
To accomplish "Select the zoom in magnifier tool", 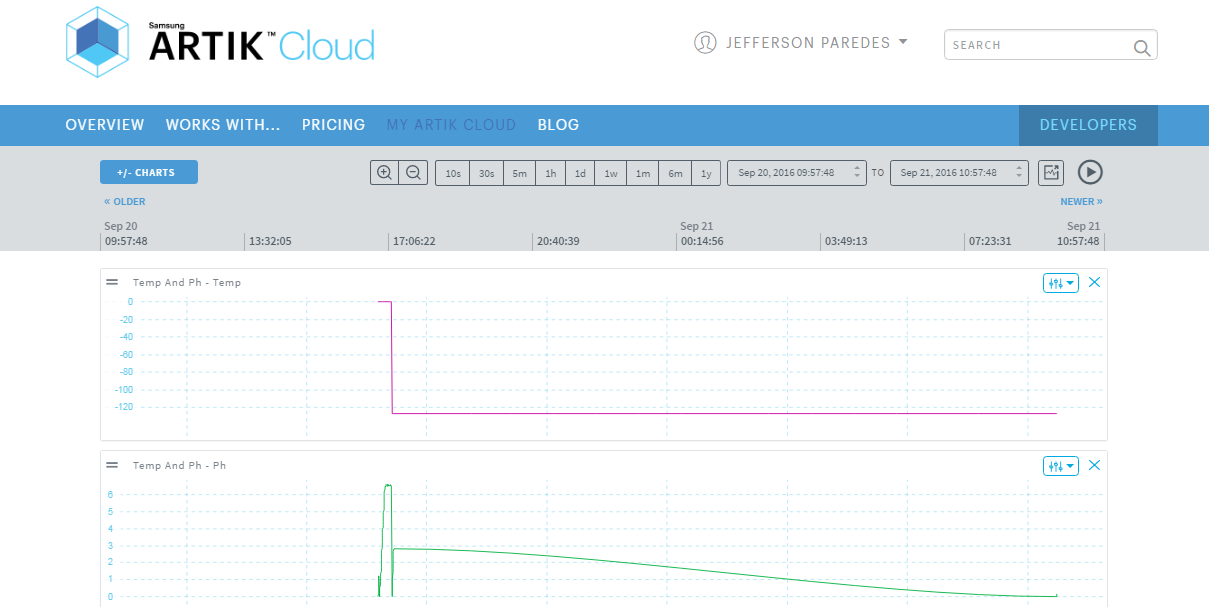I will pyautogui.click(x=384, y=172).
